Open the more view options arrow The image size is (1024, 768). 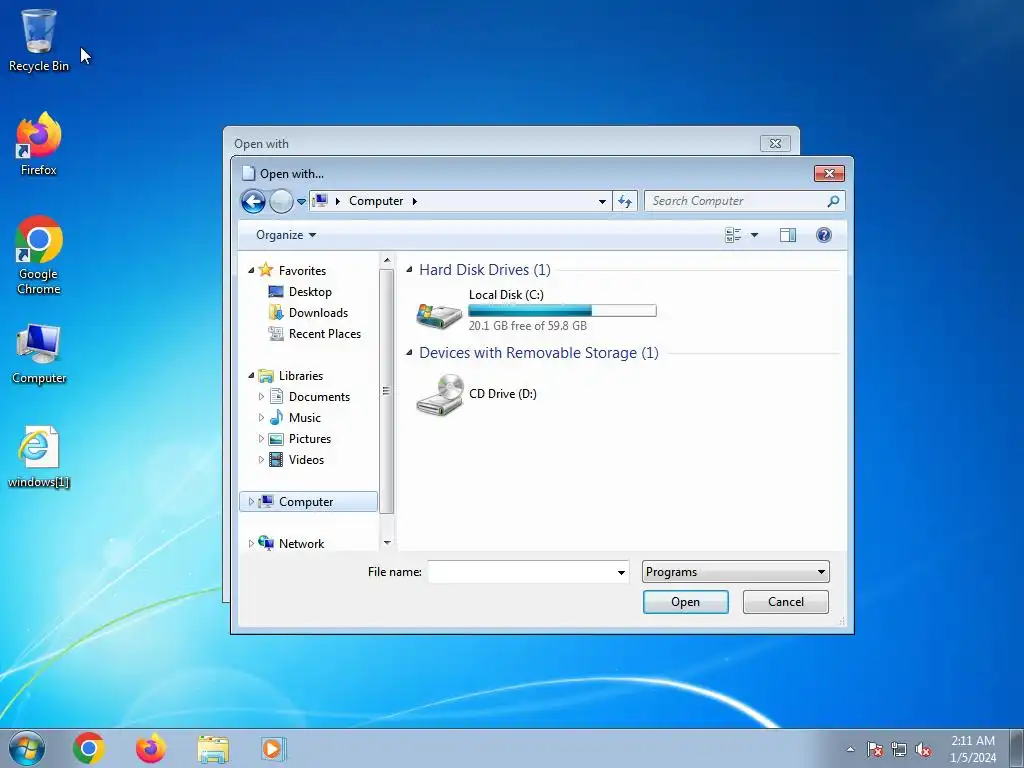754,235
